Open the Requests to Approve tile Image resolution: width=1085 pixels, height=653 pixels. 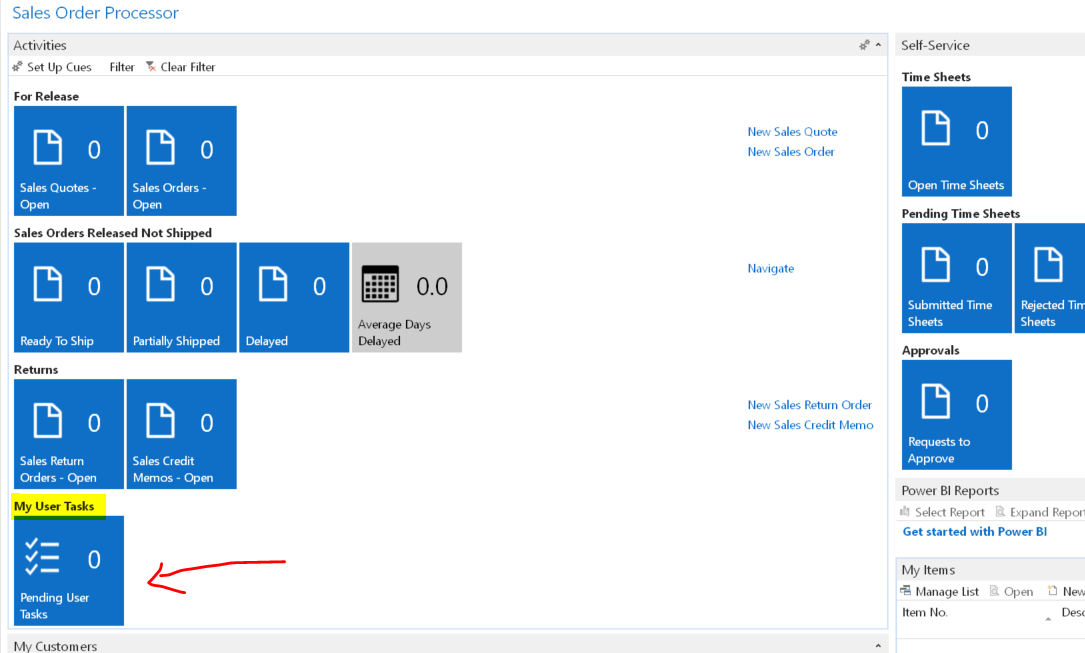click(956, 414)
